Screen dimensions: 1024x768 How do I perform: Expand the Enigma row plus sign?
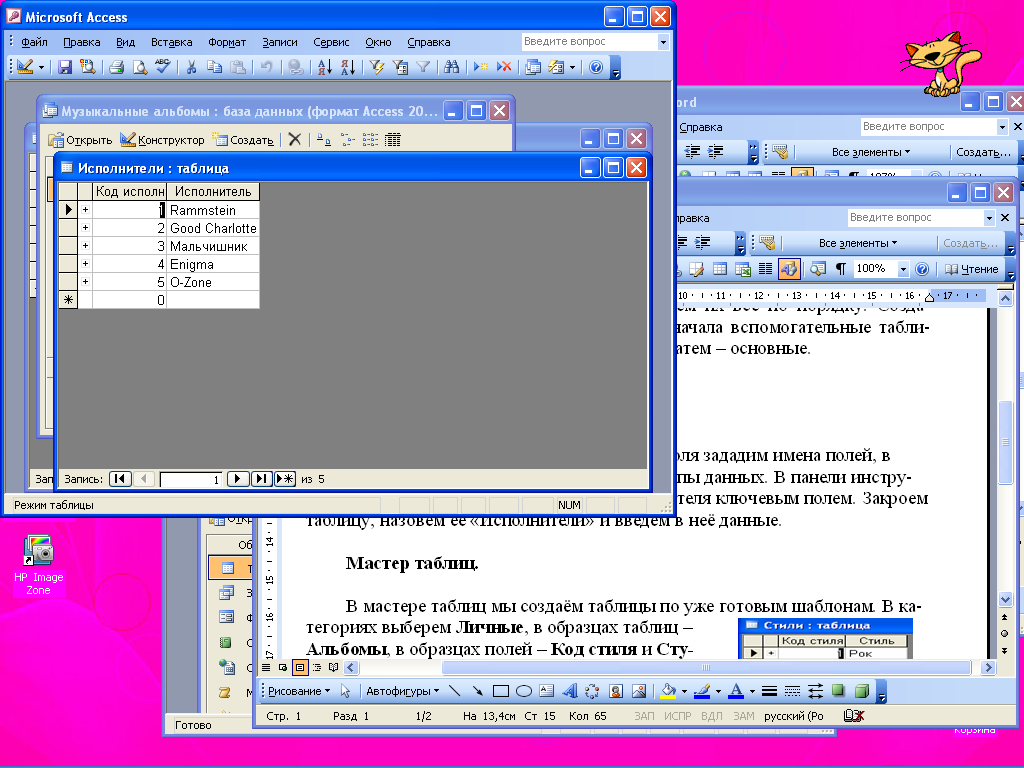[x=85, y=264]
